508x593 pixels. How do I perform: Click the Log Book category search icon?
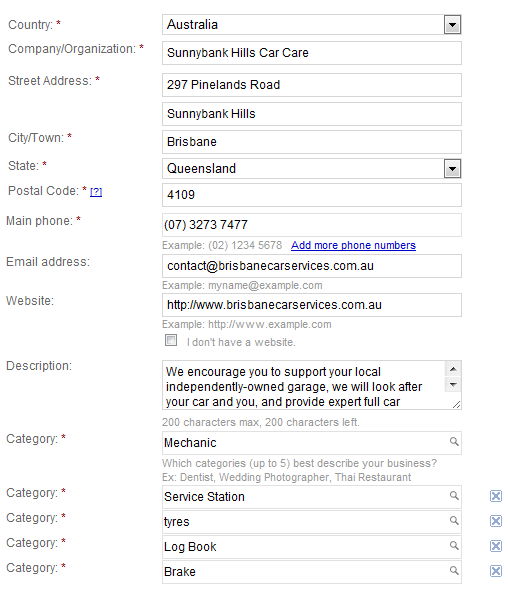[x=454, y=545]
